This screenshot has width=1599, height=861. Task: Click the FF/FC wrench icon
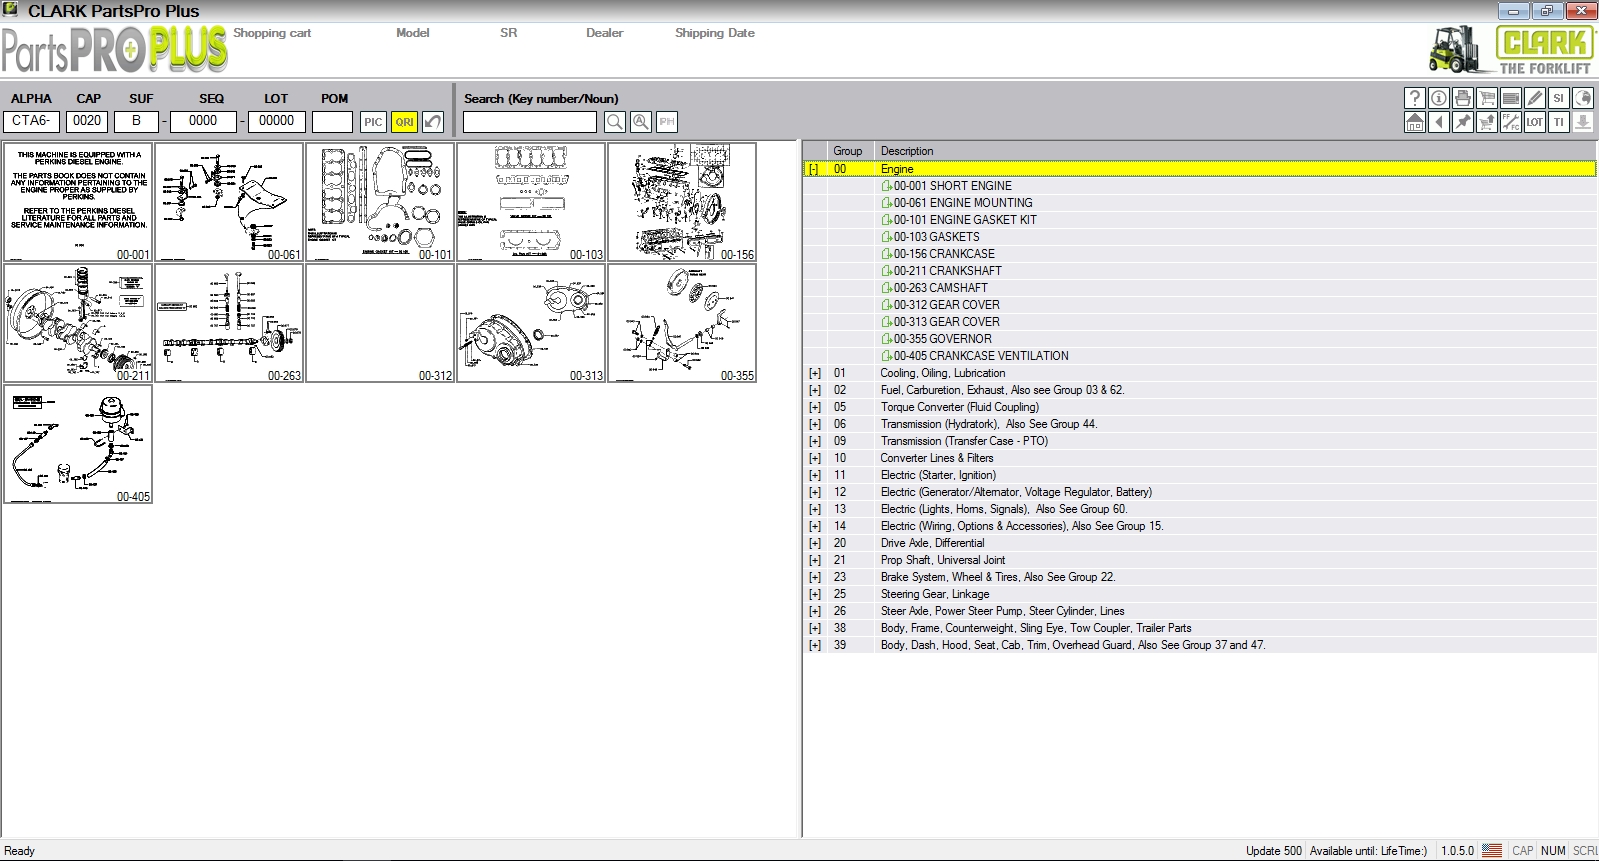(x=1510, y=122)
